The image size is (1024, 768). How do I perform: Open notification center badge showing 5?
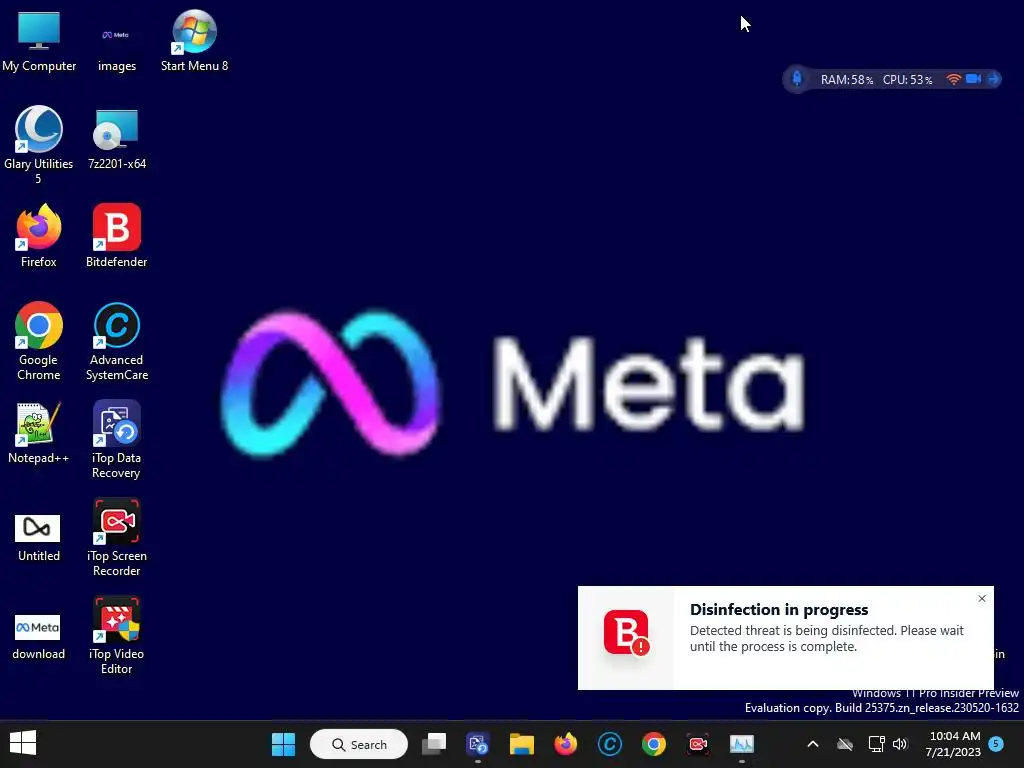pos(996,744)
